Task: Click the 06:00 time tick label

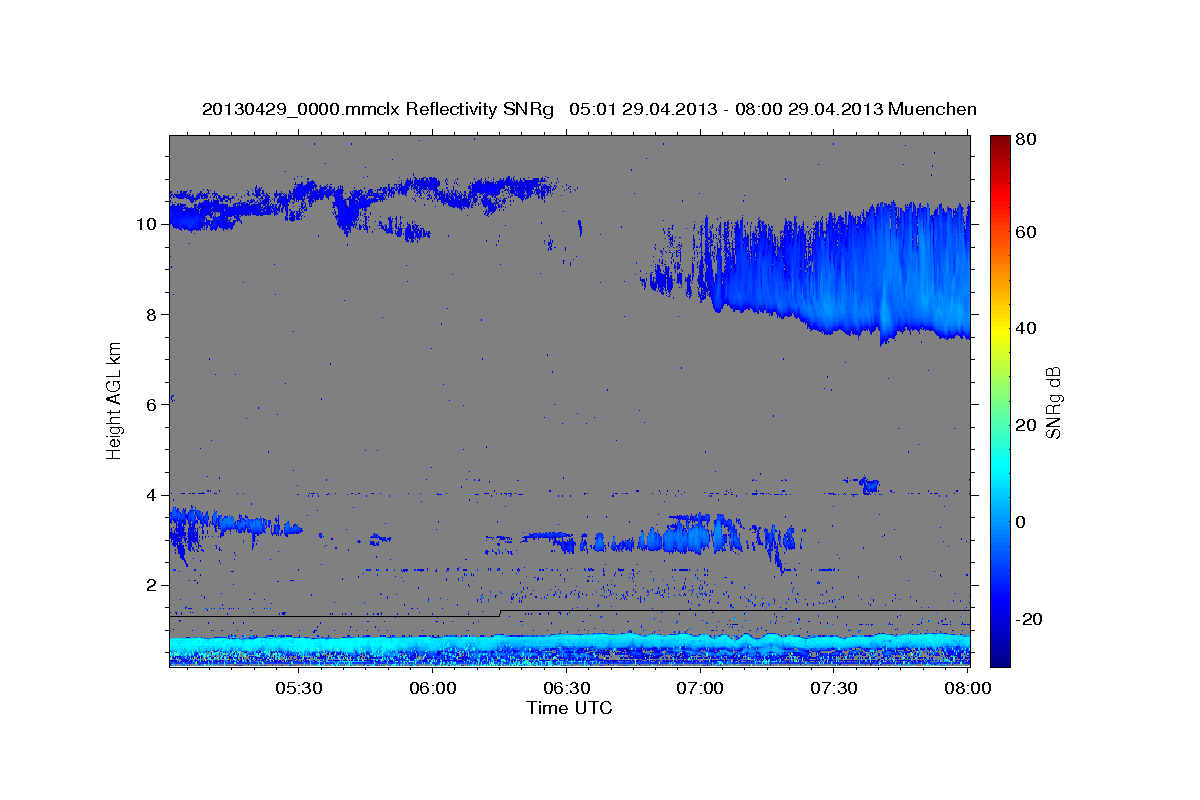Action: [433, 689]
